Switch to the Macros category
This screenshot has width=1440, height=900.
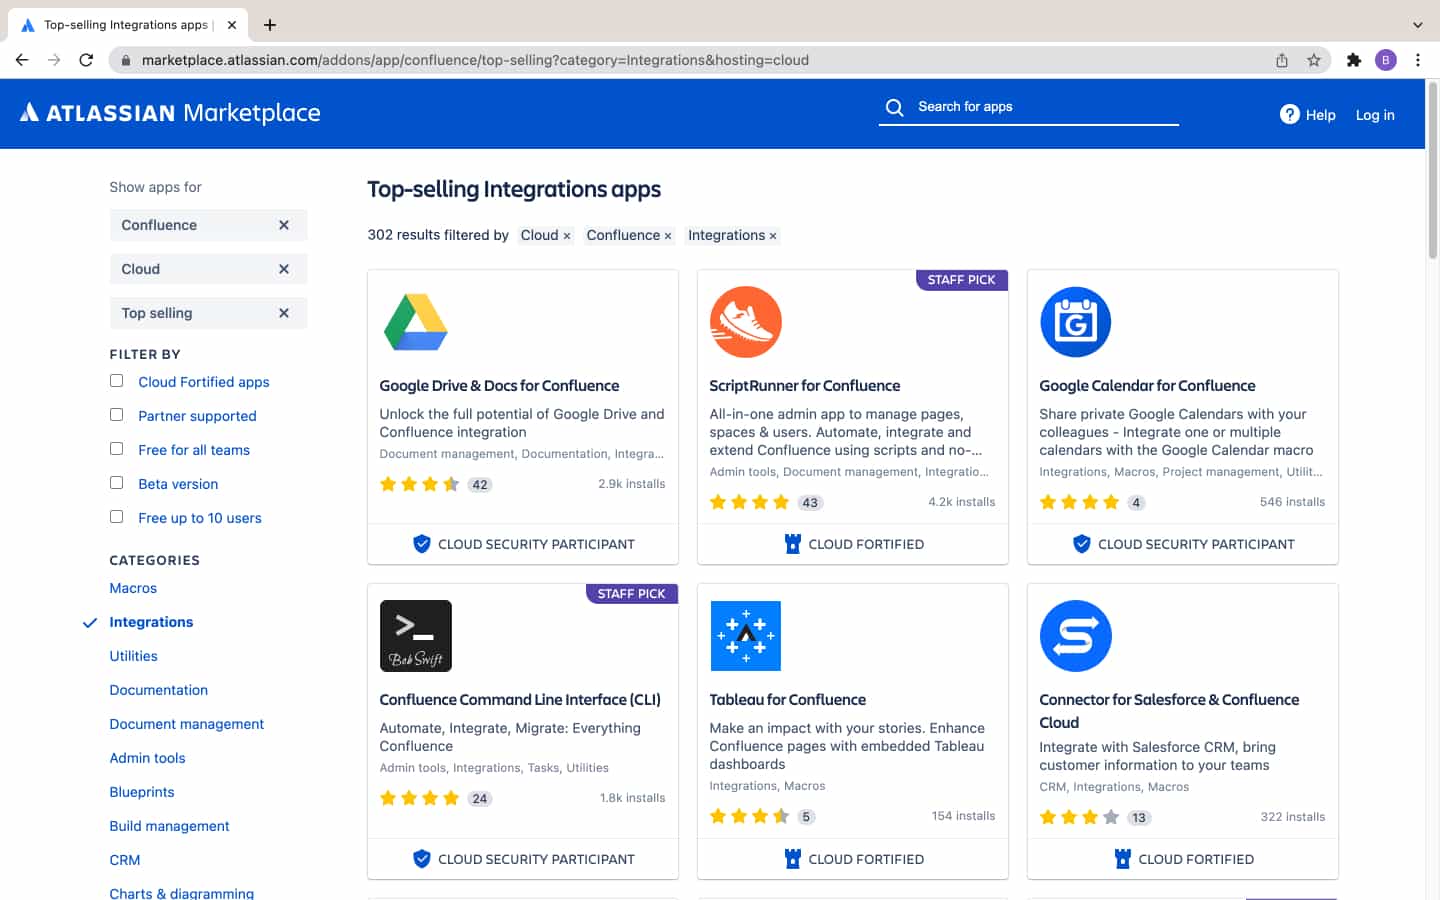(x=133, y=588)
